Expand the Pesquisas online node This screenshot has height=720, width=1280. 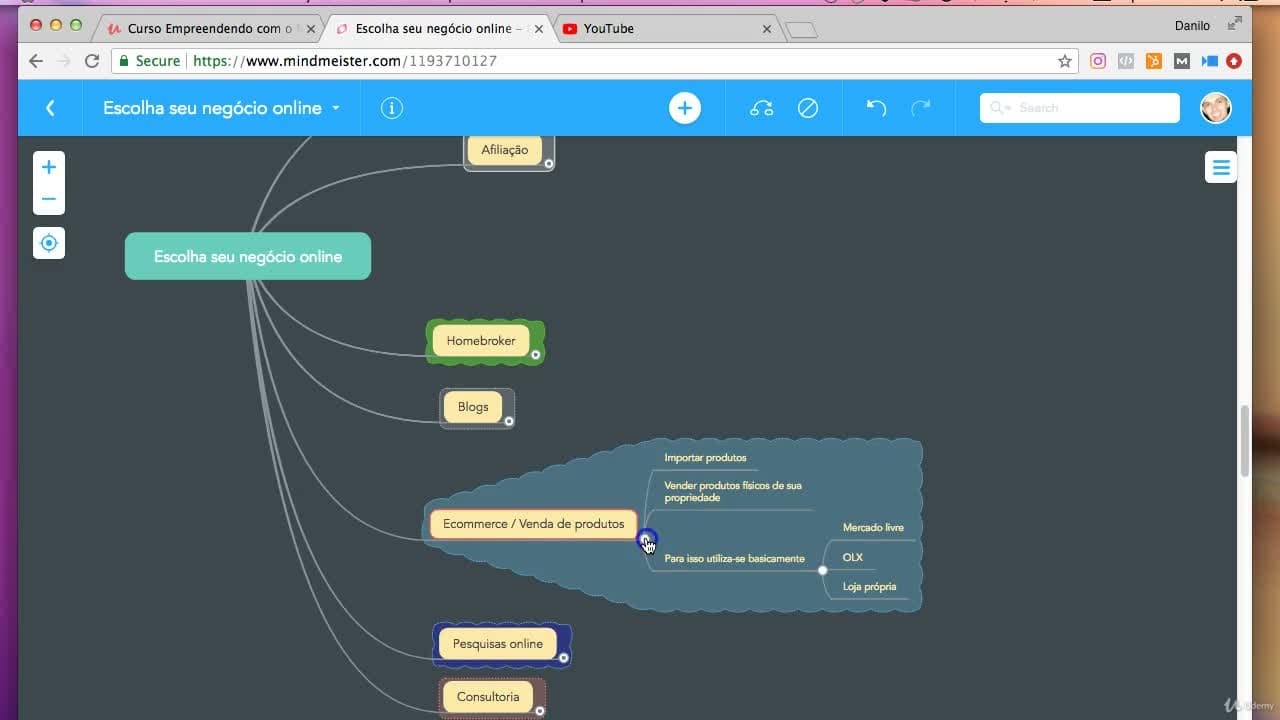click(564, 658)
